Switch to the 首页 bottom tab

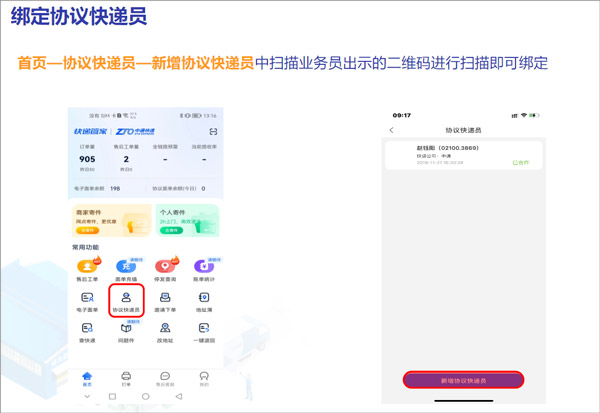pyautogui.click(x=87, y=379)
